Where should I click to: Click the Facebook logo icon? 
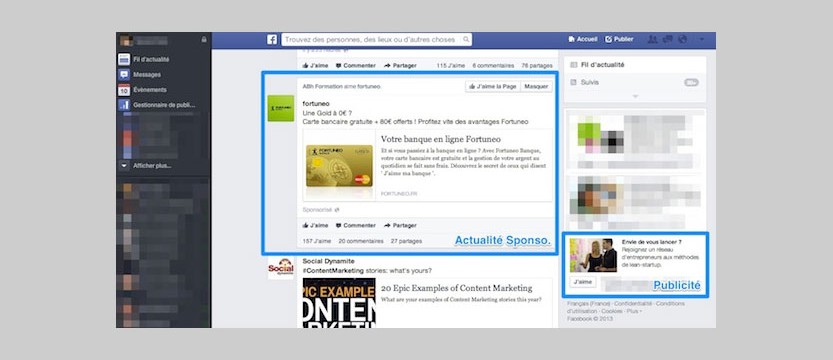(272, 40)
